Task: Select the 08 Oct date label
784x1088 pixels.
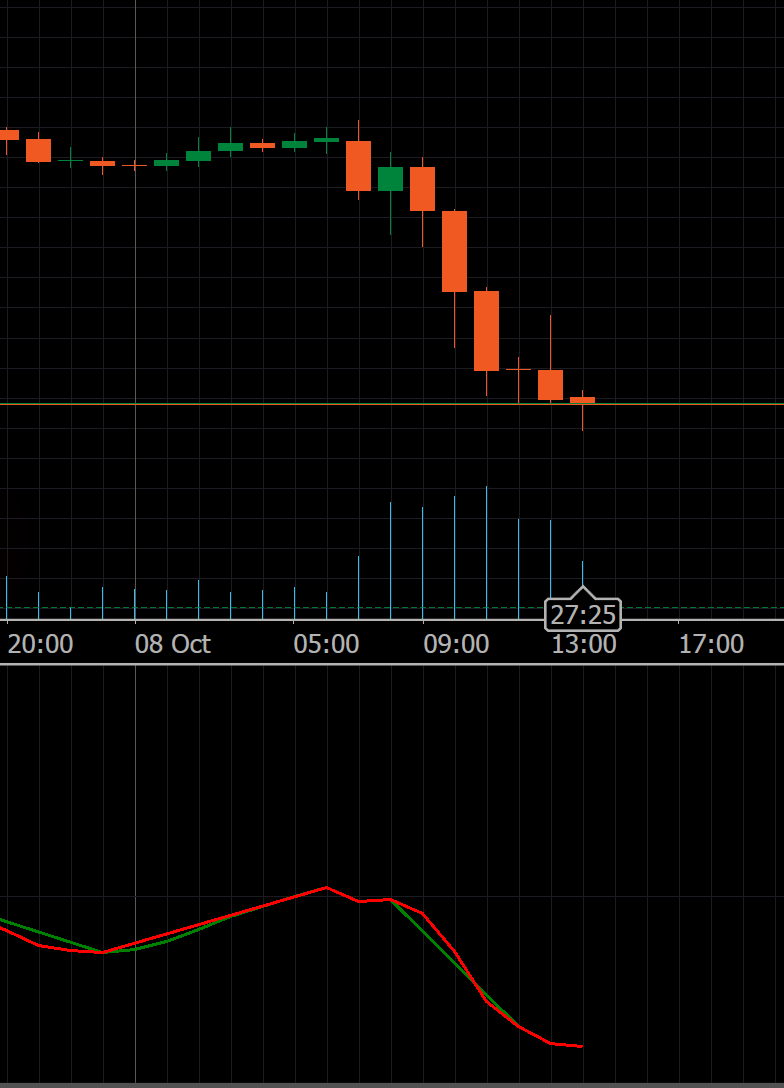Action: coord(172,644)
